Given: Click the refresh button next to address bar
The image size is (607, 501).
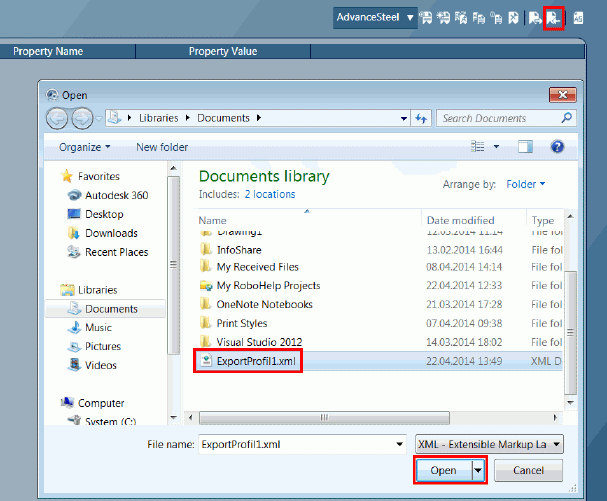Looking at the screenshot, I should tap(421, 118).
